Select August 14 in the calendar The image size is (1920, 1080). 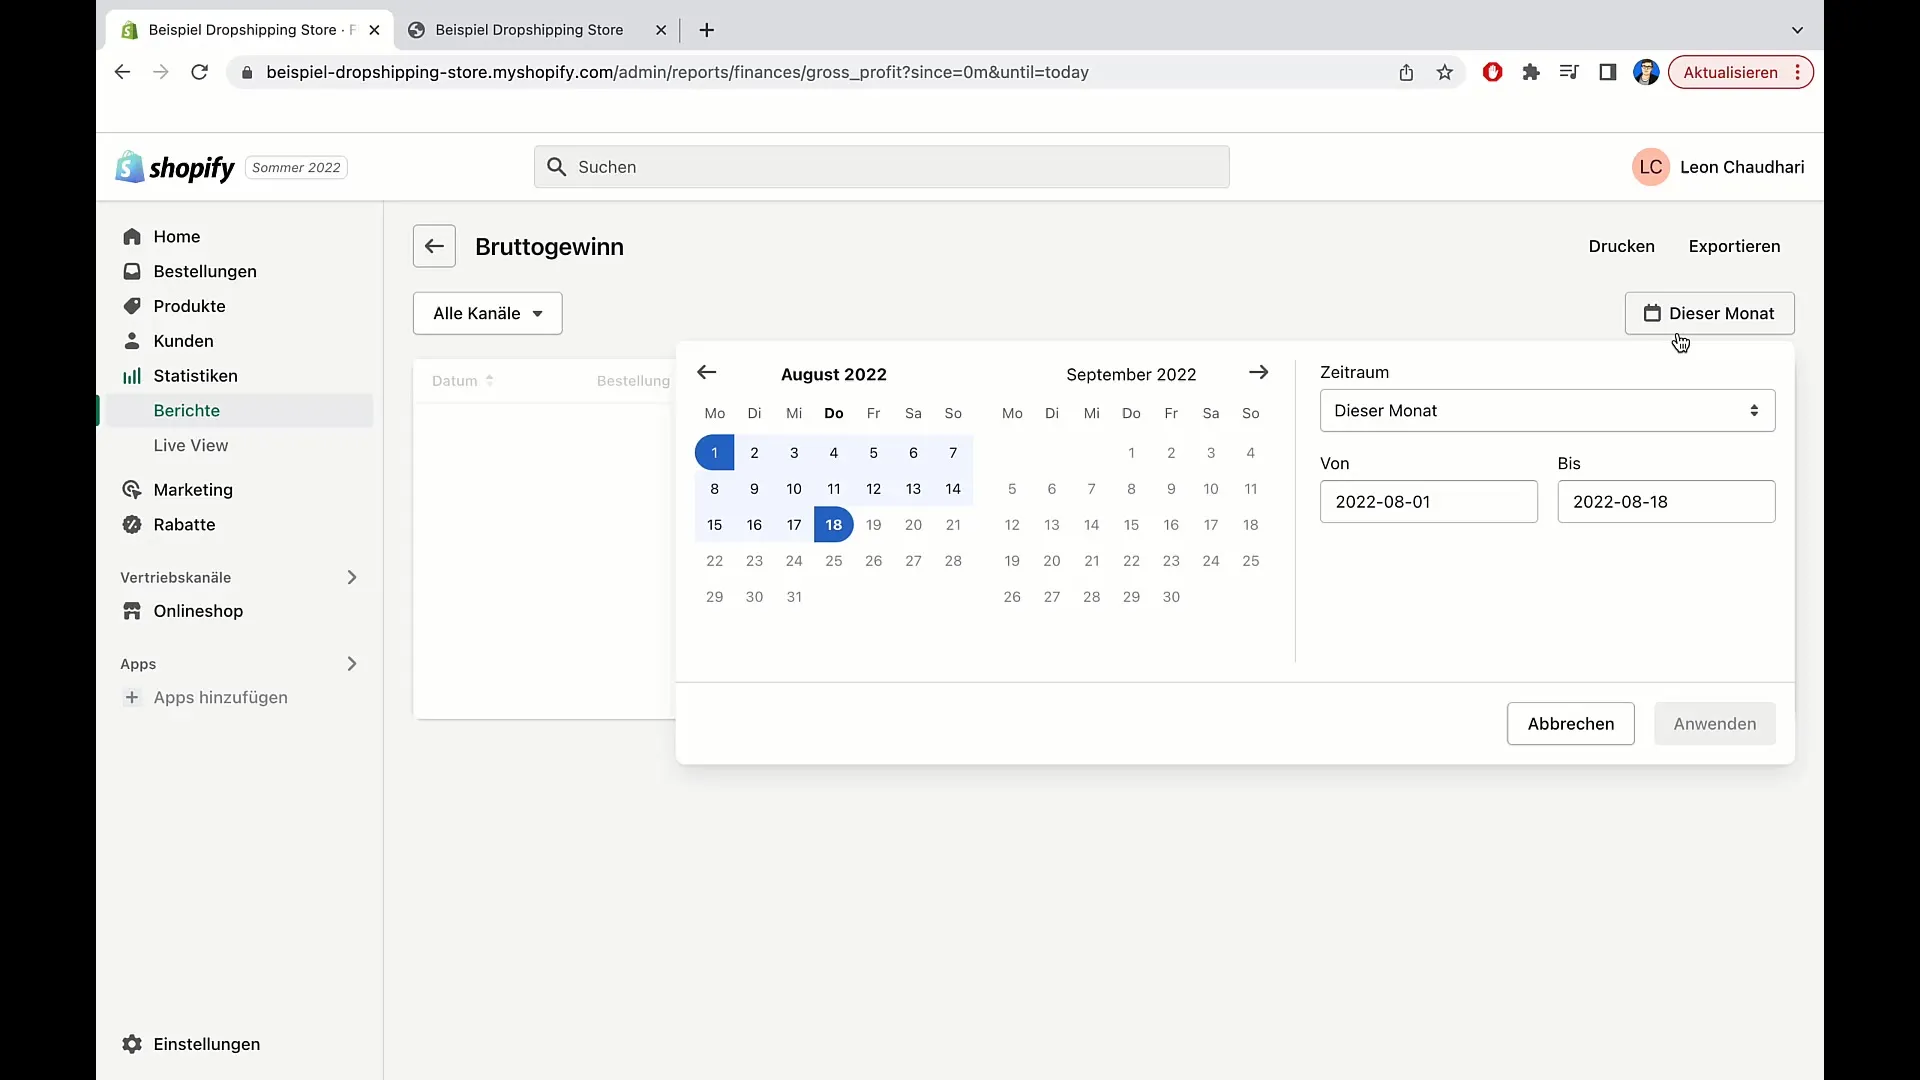pos(953,489)
